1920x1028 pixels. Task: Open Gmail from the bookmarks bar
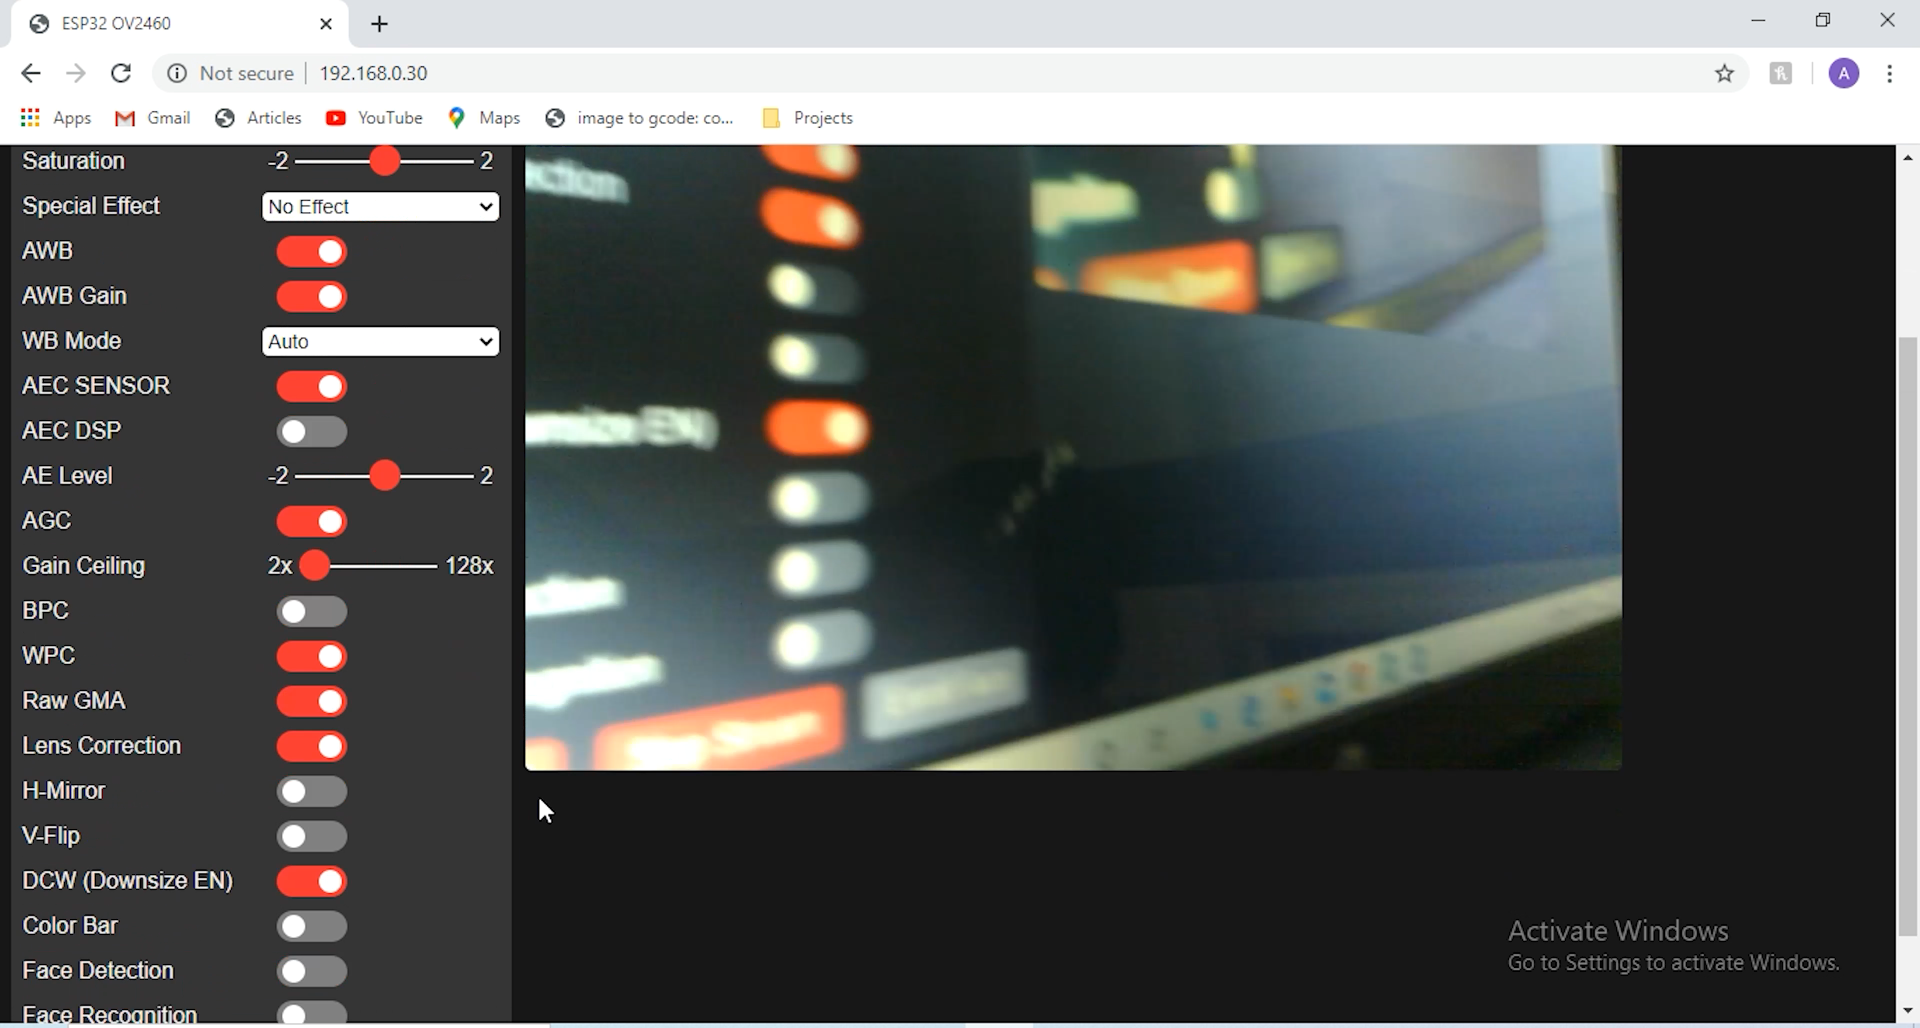tap(152, 117)
